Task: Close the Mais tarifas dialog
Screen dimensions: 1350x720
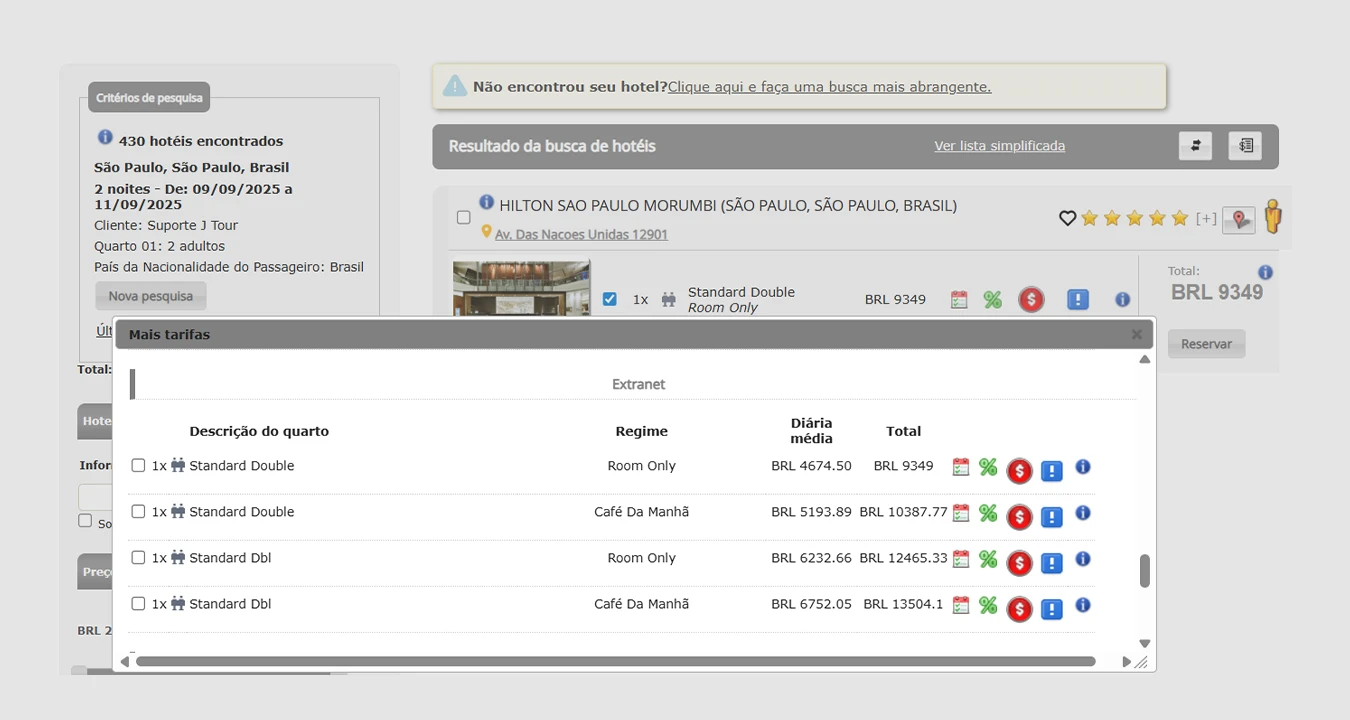Action: (x=1136, y=335)
